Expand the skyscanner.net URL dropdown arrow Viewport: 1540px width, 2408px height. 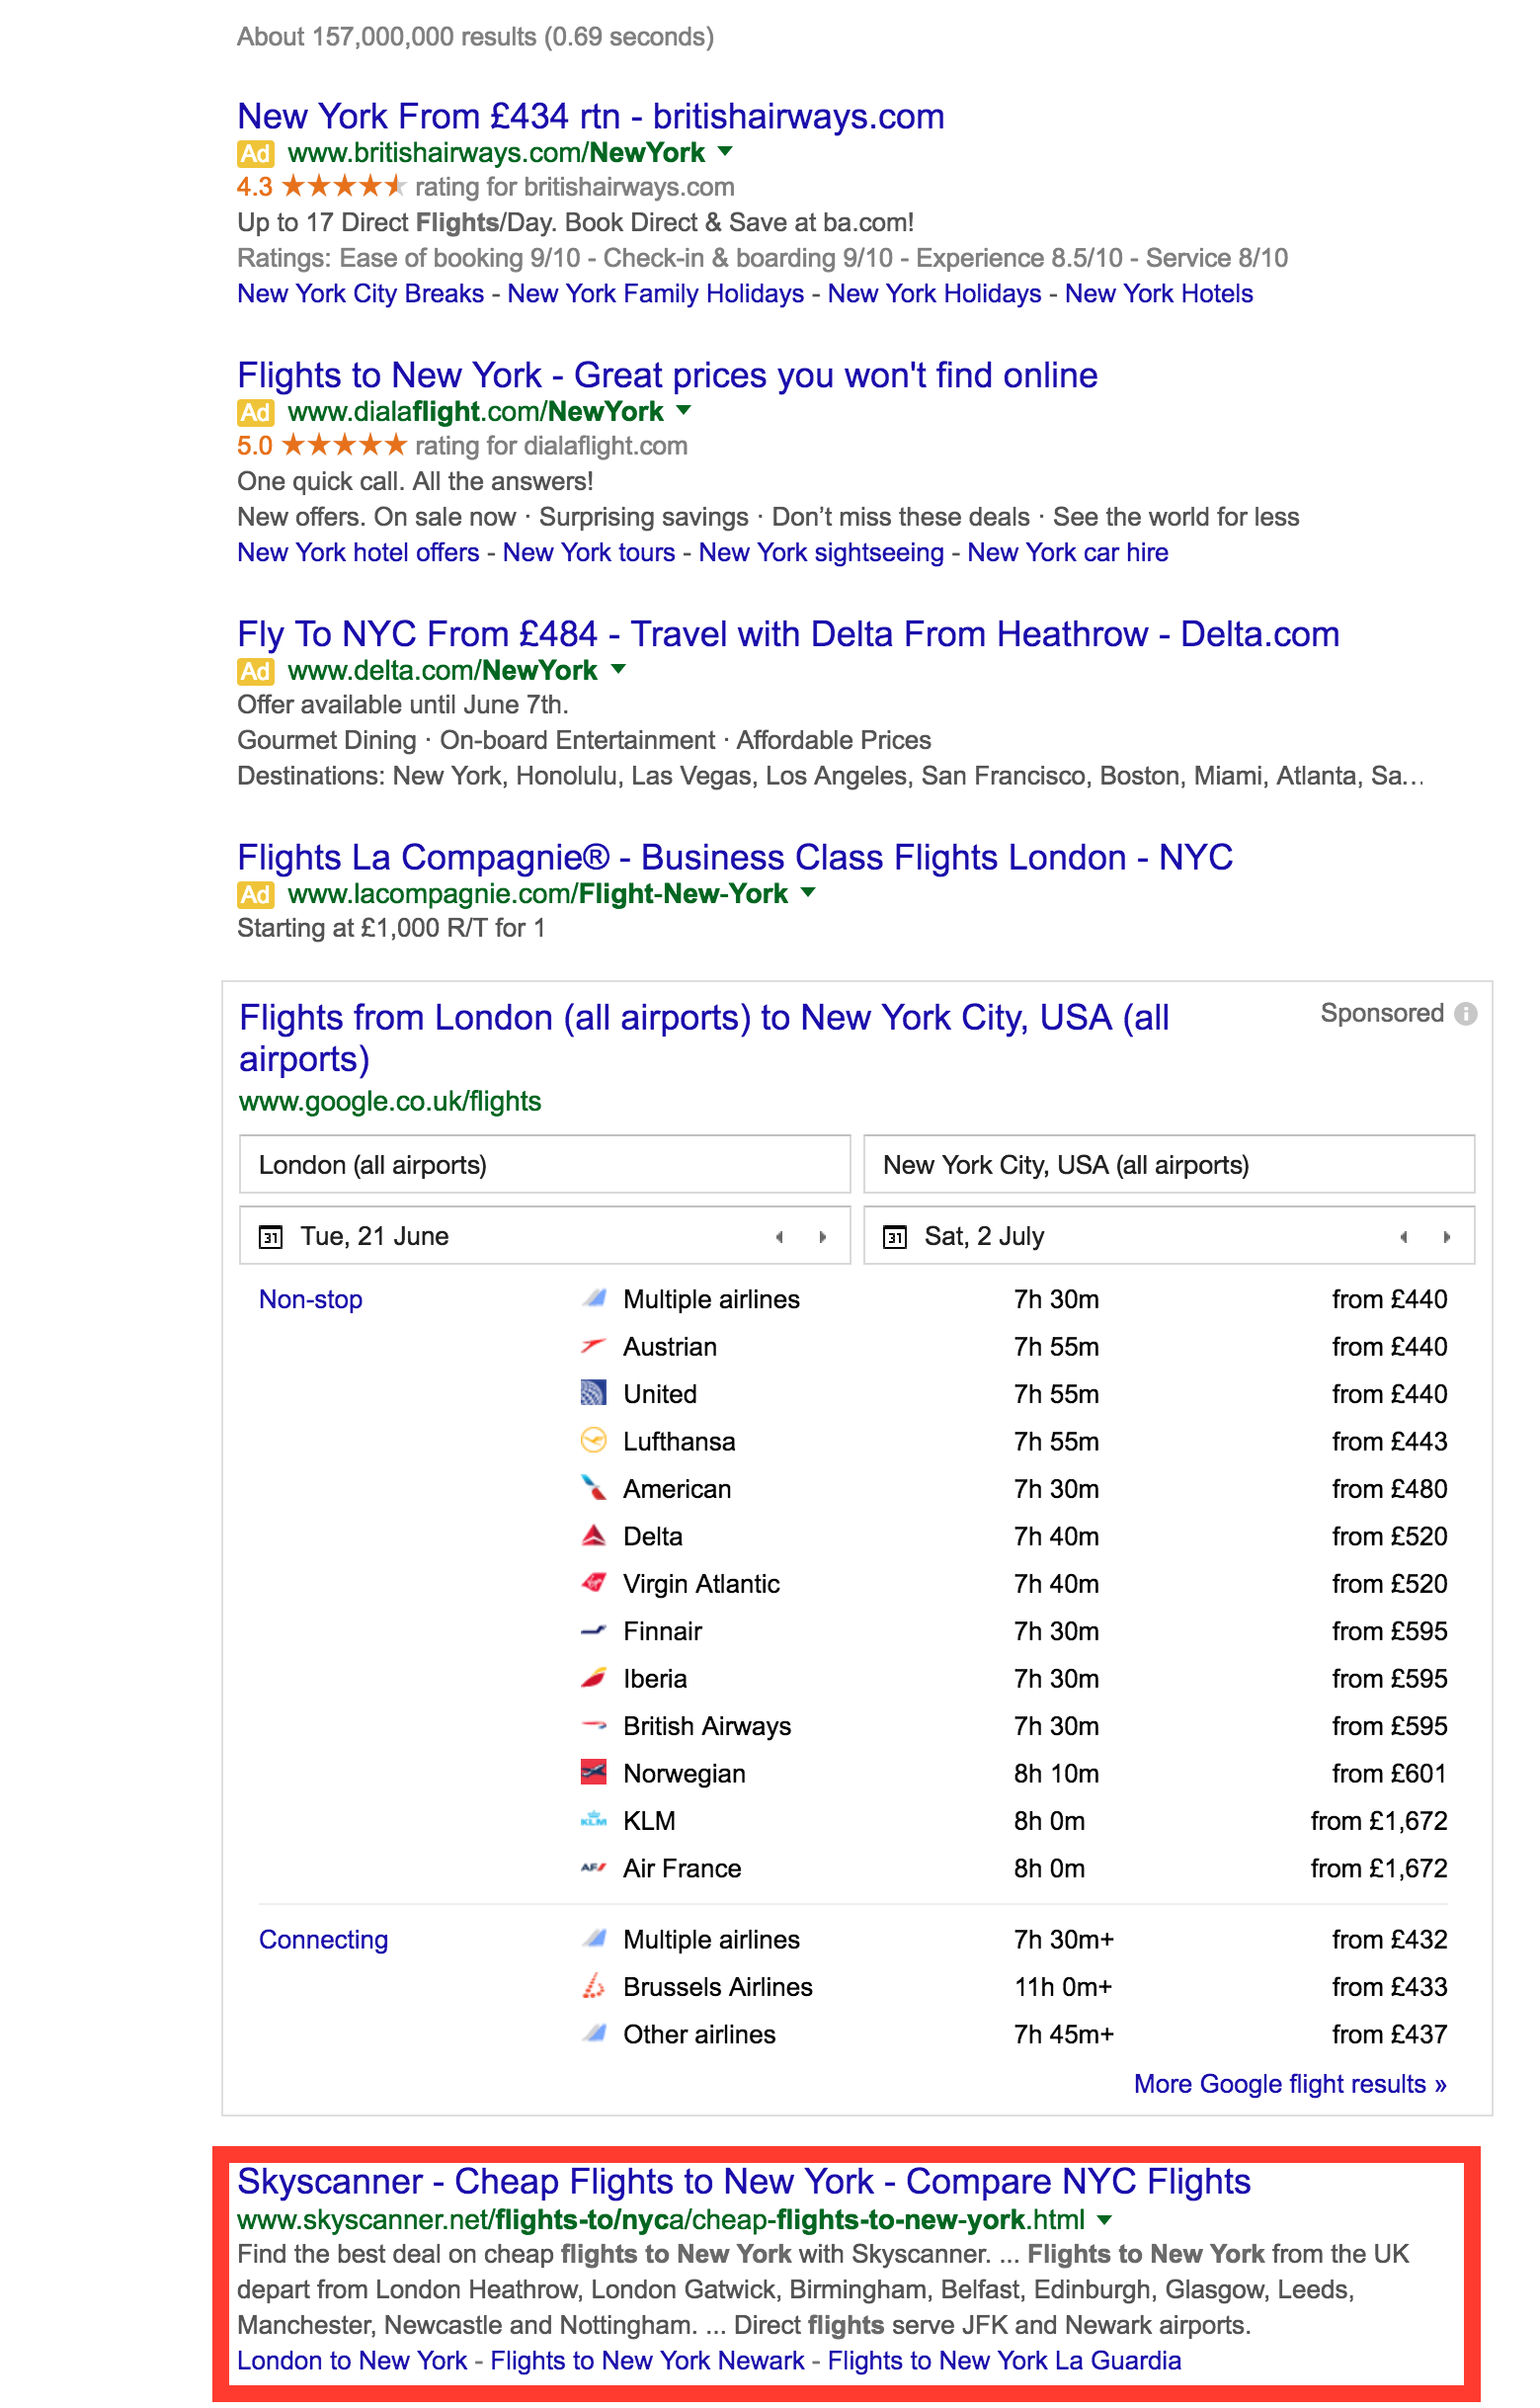click(x=1105, y=2220)
